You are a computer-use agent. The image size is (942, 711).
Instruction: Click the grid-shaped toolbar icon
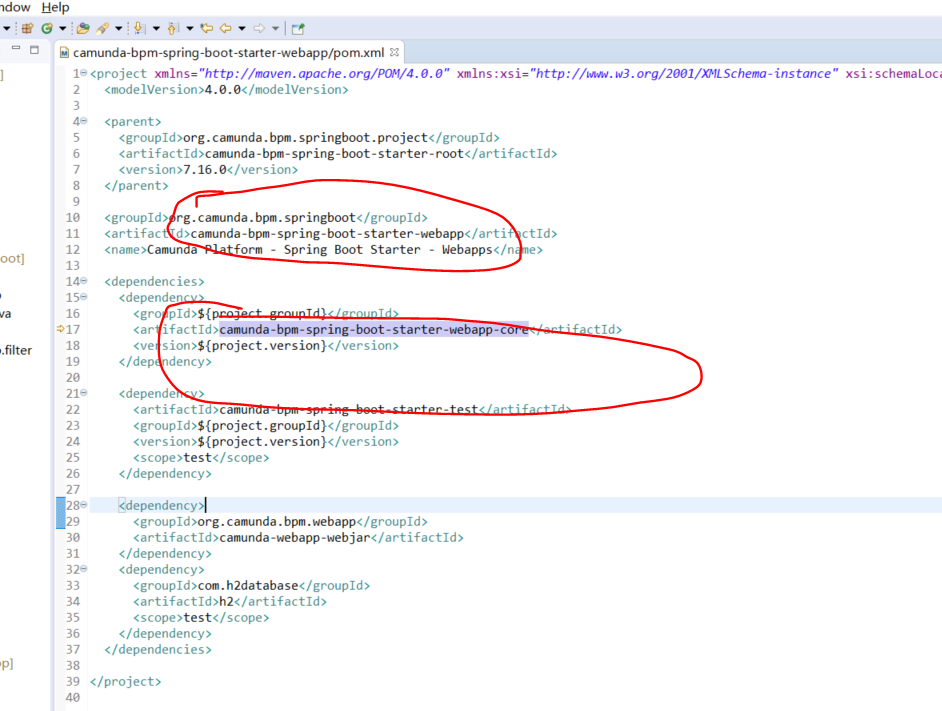pos(29,27)
